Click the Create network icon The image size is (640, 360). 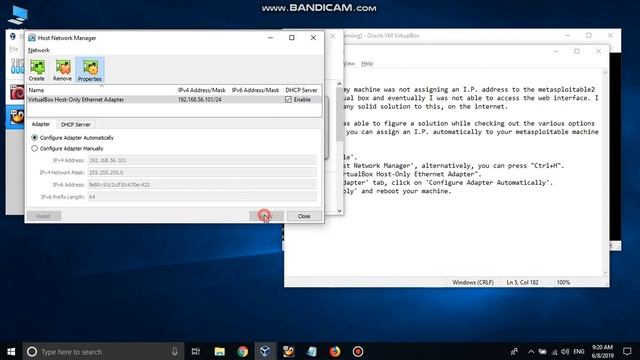click(x=37, y=70)
